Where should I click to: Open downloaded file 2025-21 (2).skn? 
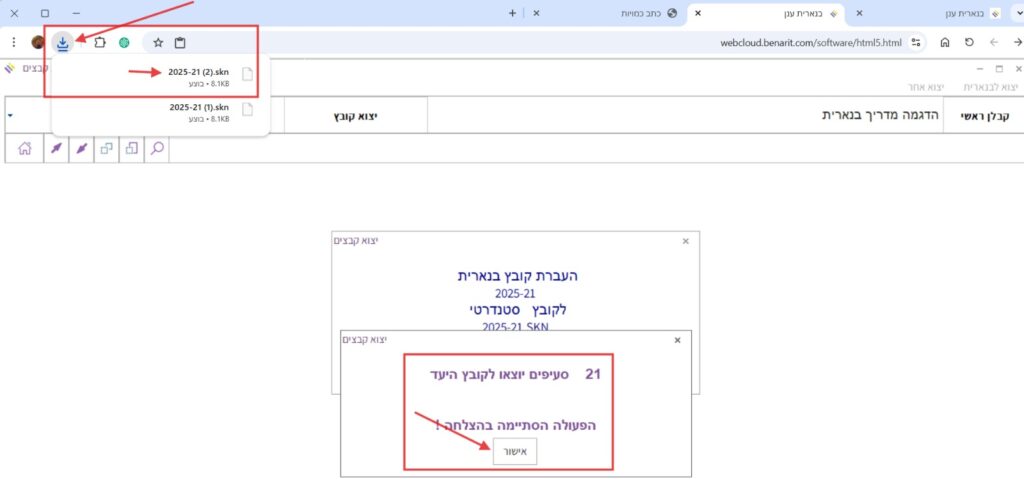[x=200, y=73]
